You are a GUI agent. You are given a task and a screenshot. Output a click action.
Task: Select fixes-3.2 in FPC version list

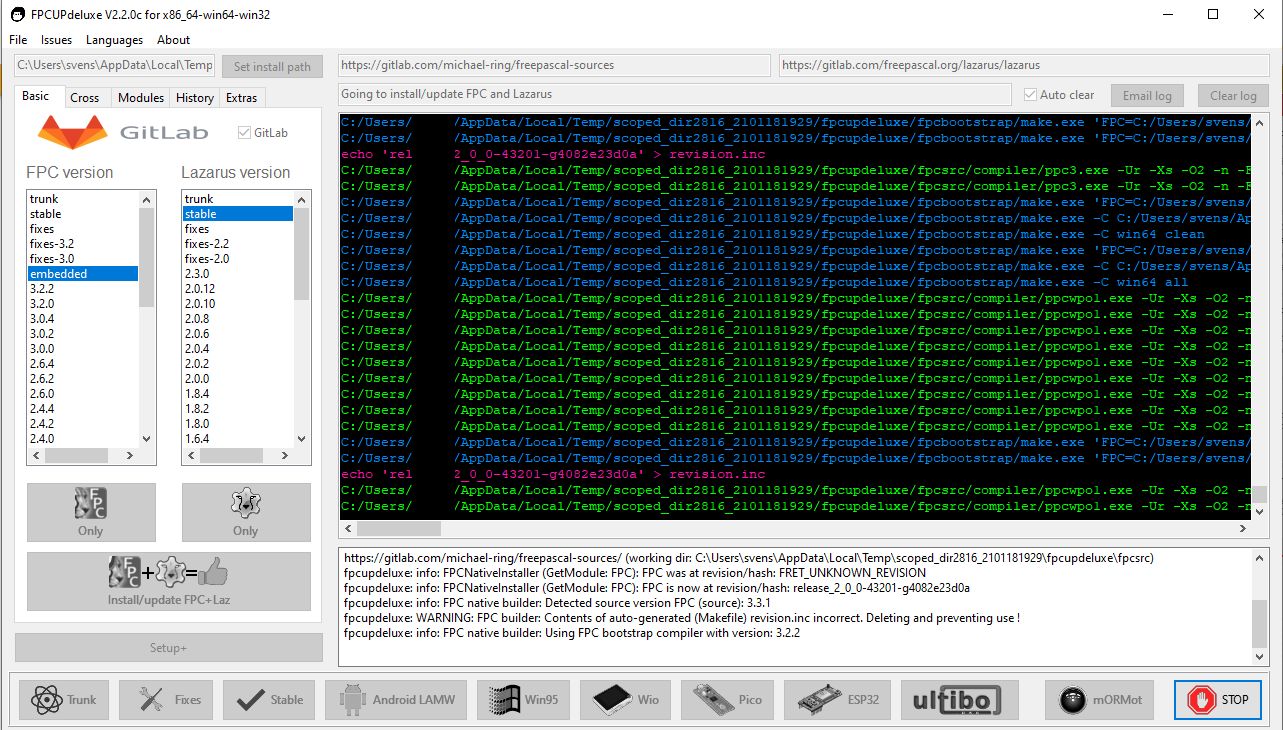click(x=82, y=244)
